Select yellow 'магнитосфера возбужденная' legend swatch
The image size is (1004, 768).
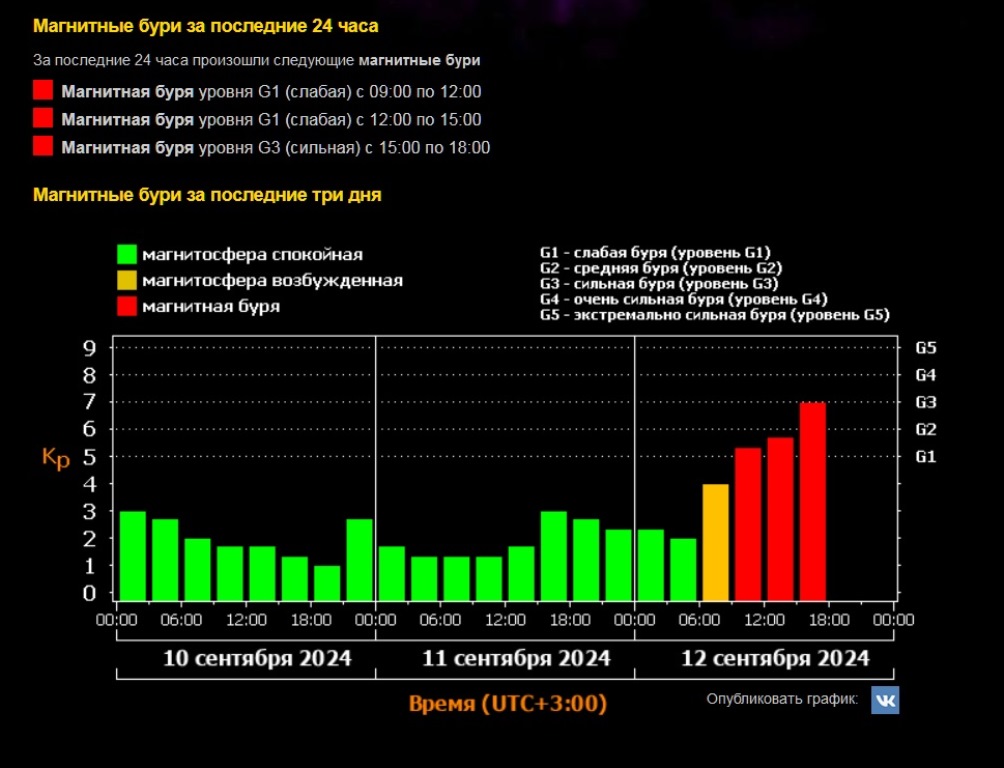coord(126,281)
